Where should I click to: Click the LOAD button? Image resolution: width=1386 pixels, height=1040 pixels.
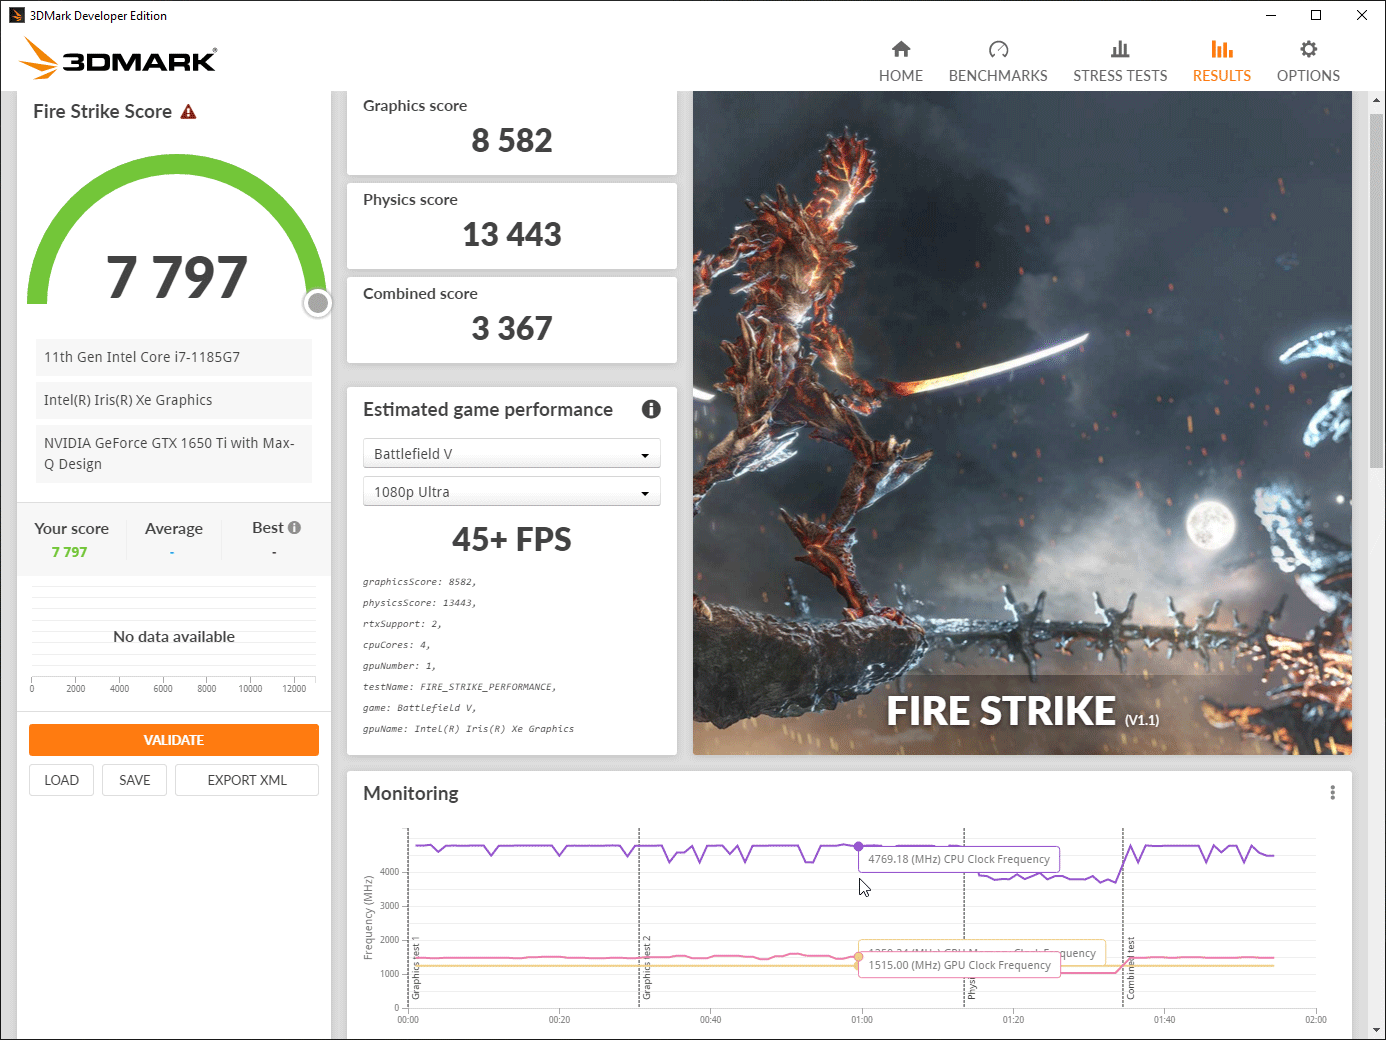click(x=61, y=780)
